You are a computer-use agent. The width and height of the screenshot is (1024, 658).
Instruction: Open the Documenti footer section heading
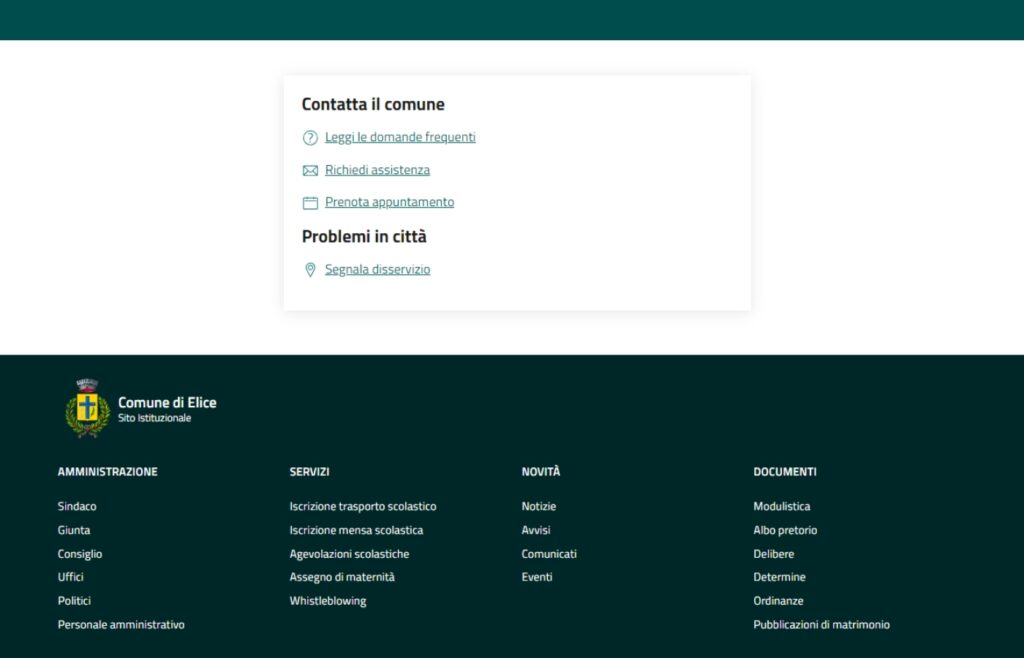pos(785,472)
